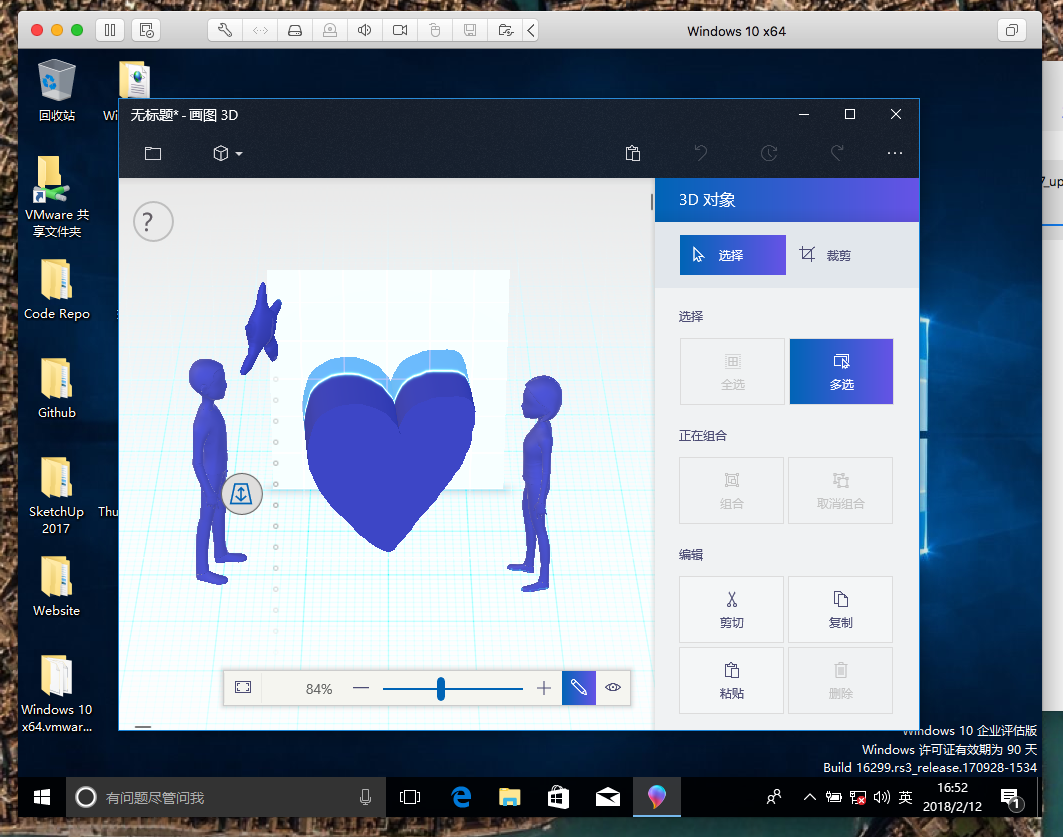
Task: Switch to the 裁剪 crop tab
Action: pyautogui.click(x=826, y=255)
